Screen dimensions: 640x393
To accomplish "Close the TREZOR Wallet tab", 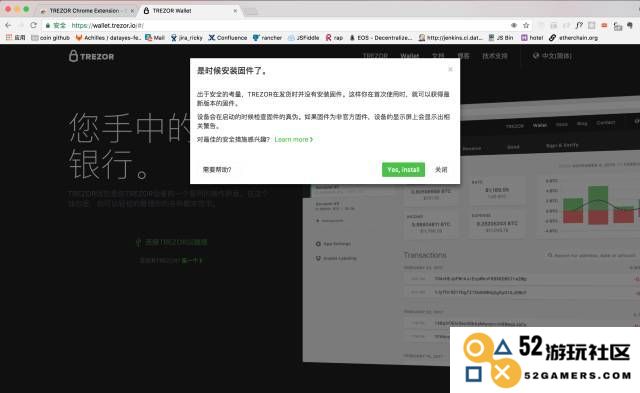I will point(235,11).
